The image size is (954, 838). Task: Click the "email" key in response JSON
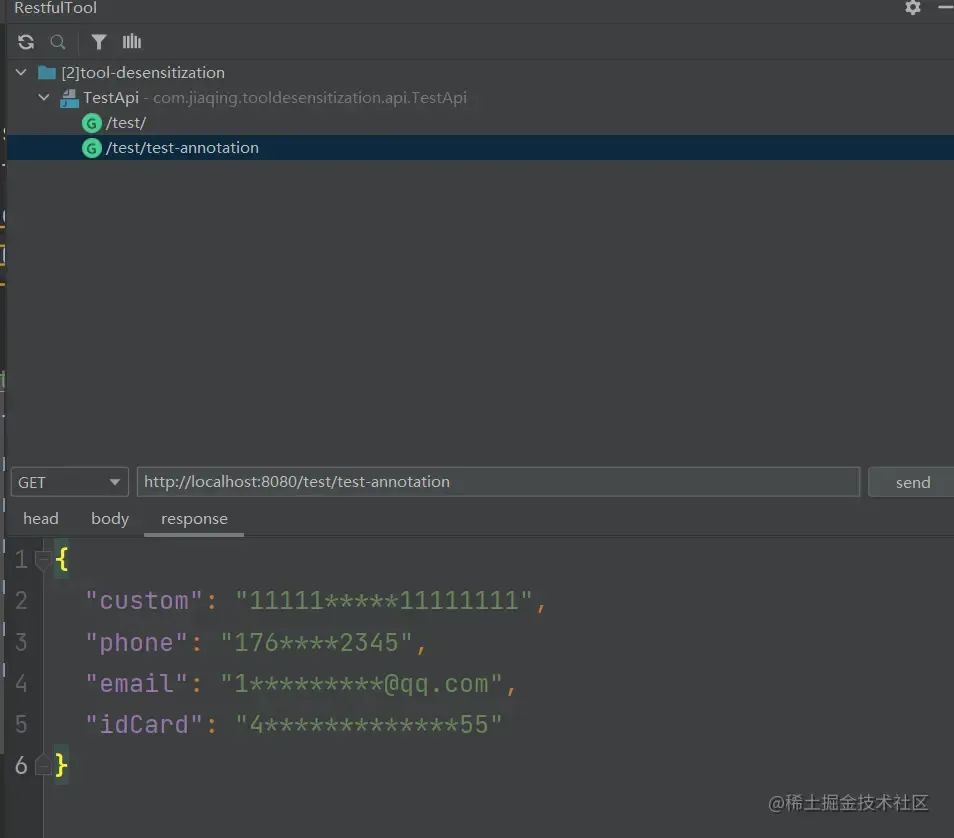point(136,684)
